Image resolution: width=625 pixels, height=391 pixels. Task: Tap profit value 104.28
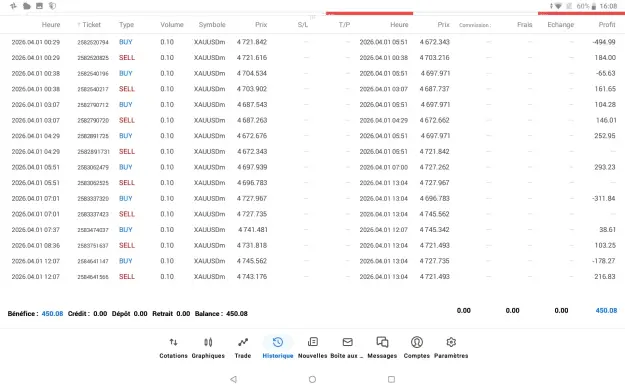tap(605, 104)
